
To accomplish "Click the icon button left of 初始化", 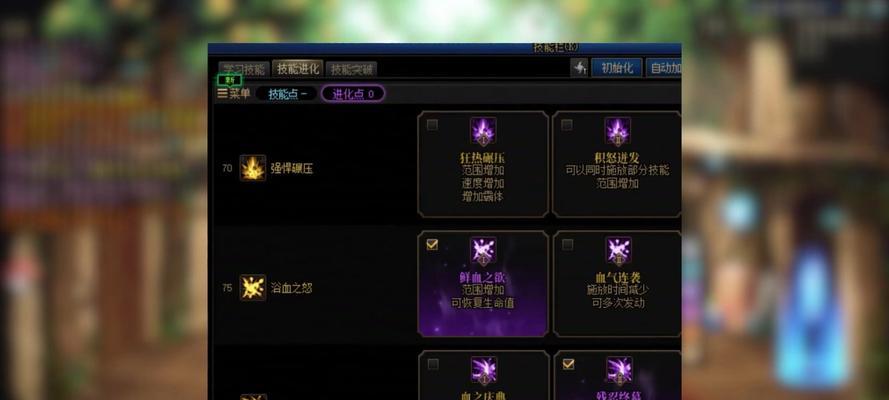I will pos(579,68).
